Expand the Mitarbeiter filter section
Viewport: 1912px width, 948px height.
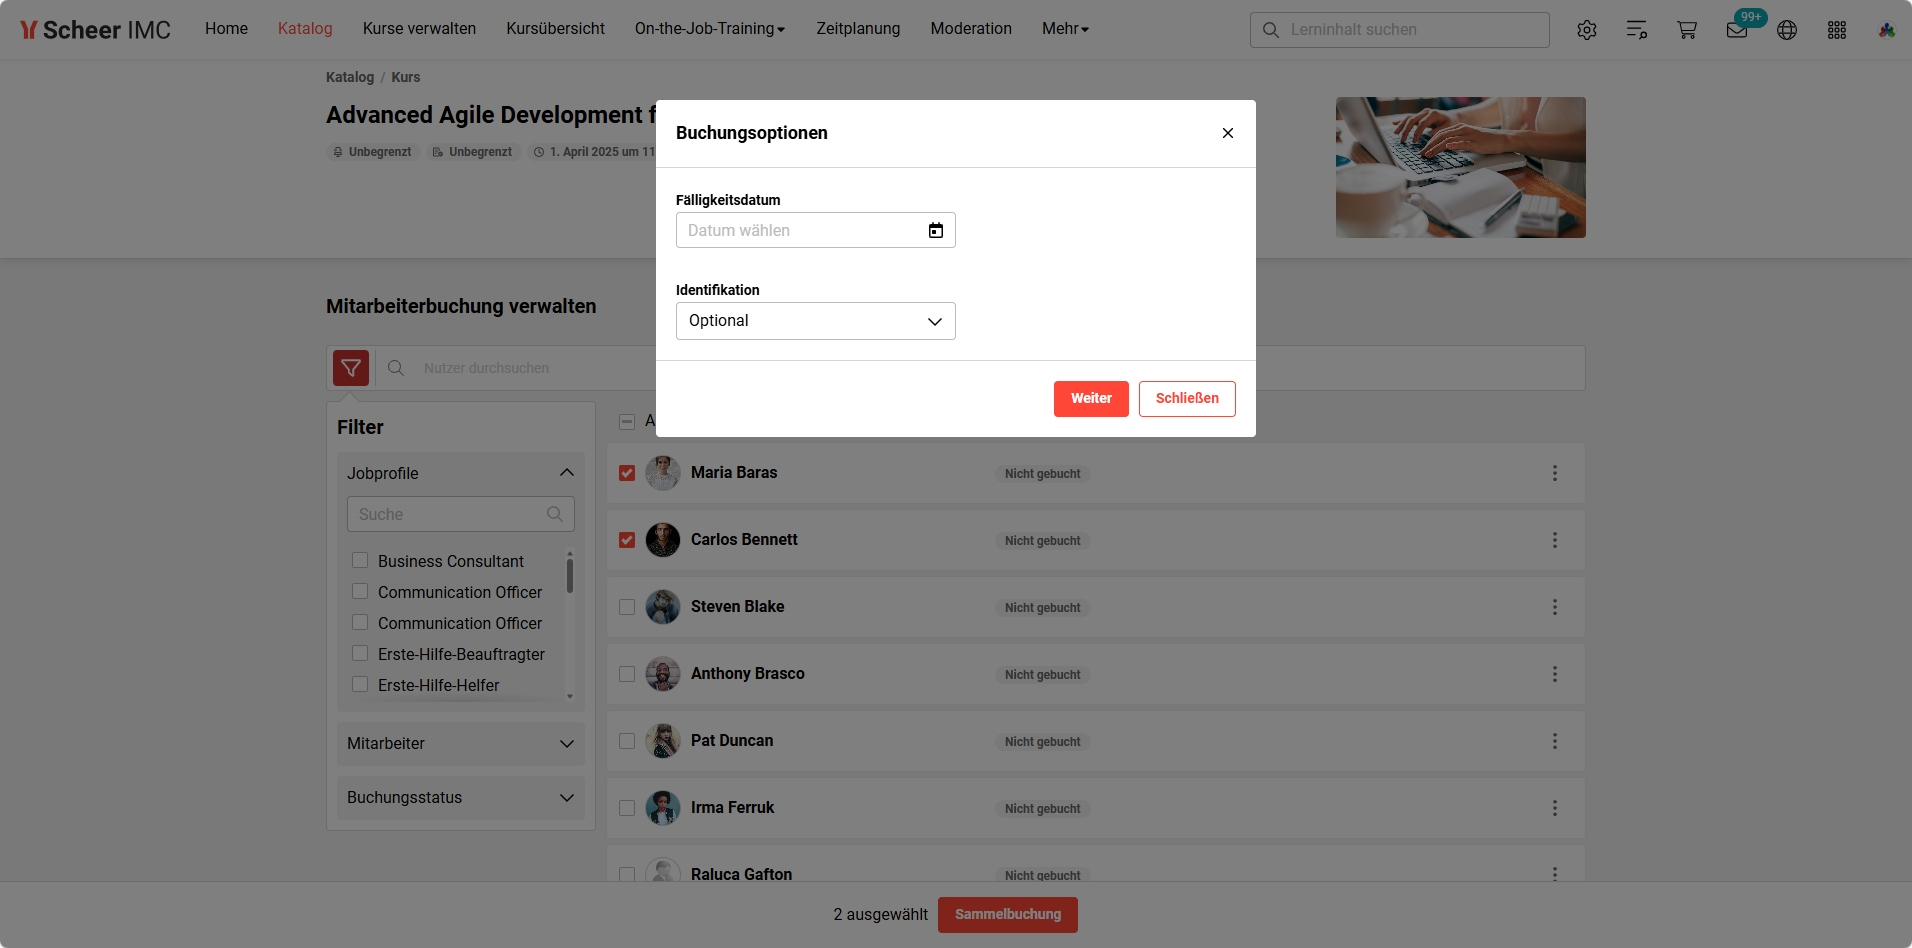pyautogui.click(x=461, y=744)
